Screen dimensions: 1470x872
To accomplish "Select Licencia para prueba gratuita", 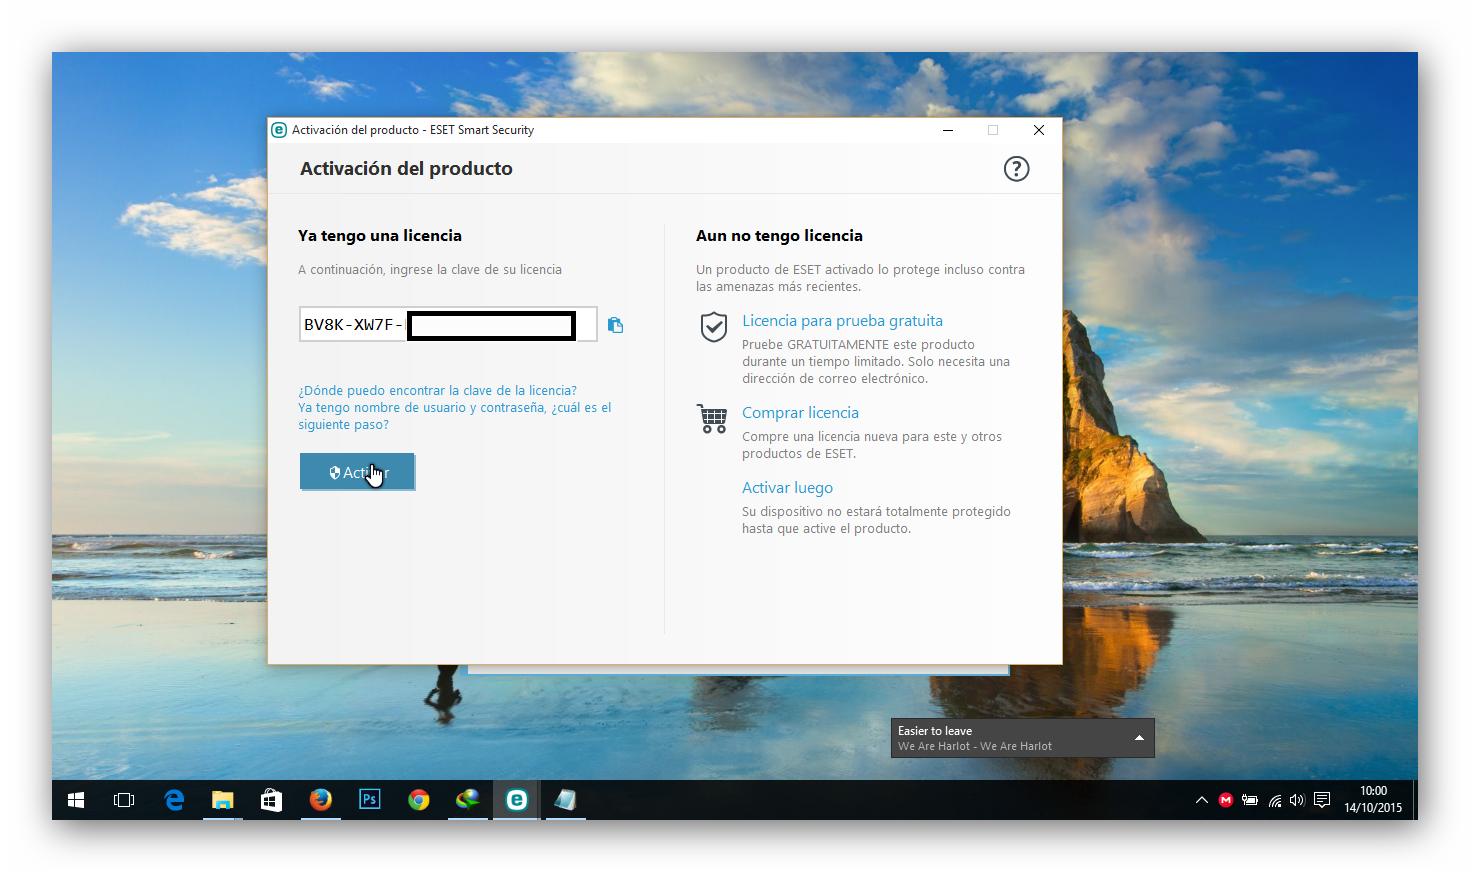I will [x=842, y=321].
